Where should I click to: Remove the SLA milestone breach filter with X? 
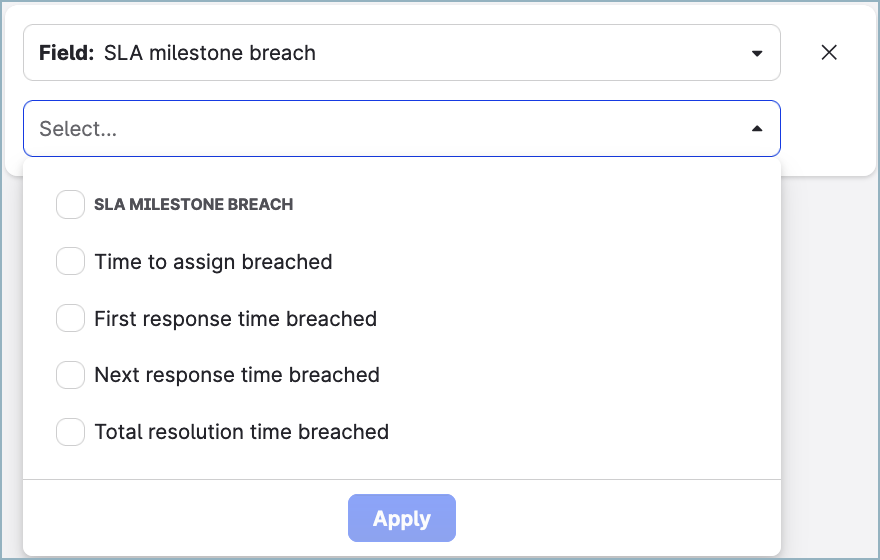point(829,53)
